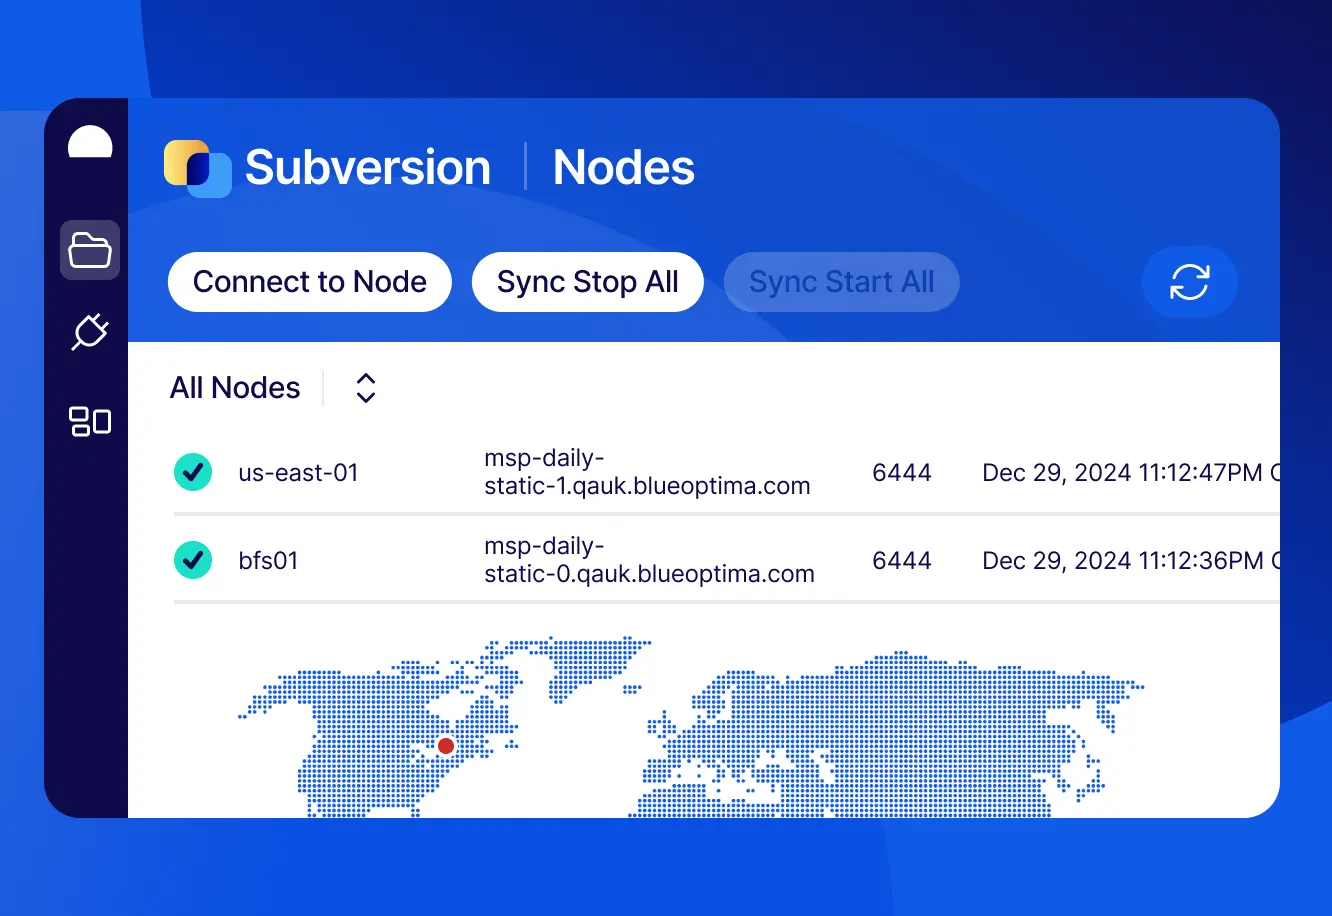Click the Subversion logo icon
The image size is (1332, 916).
click(x=198, y=168)
